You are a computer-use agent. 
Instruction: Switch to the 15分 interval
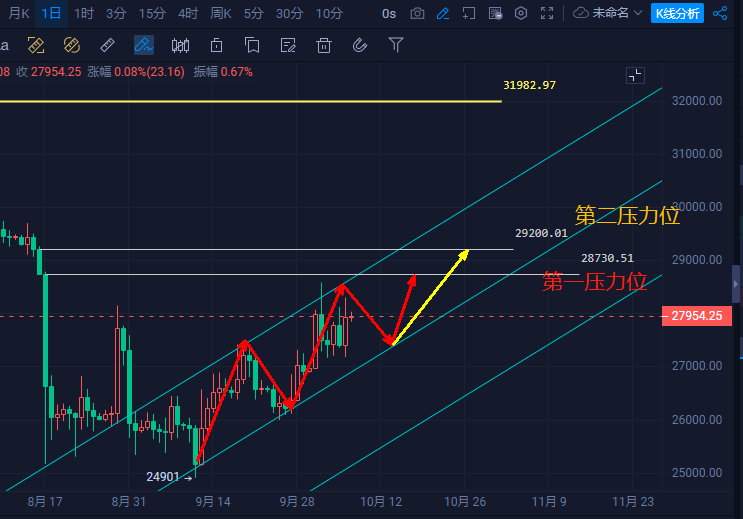(152, 13)
